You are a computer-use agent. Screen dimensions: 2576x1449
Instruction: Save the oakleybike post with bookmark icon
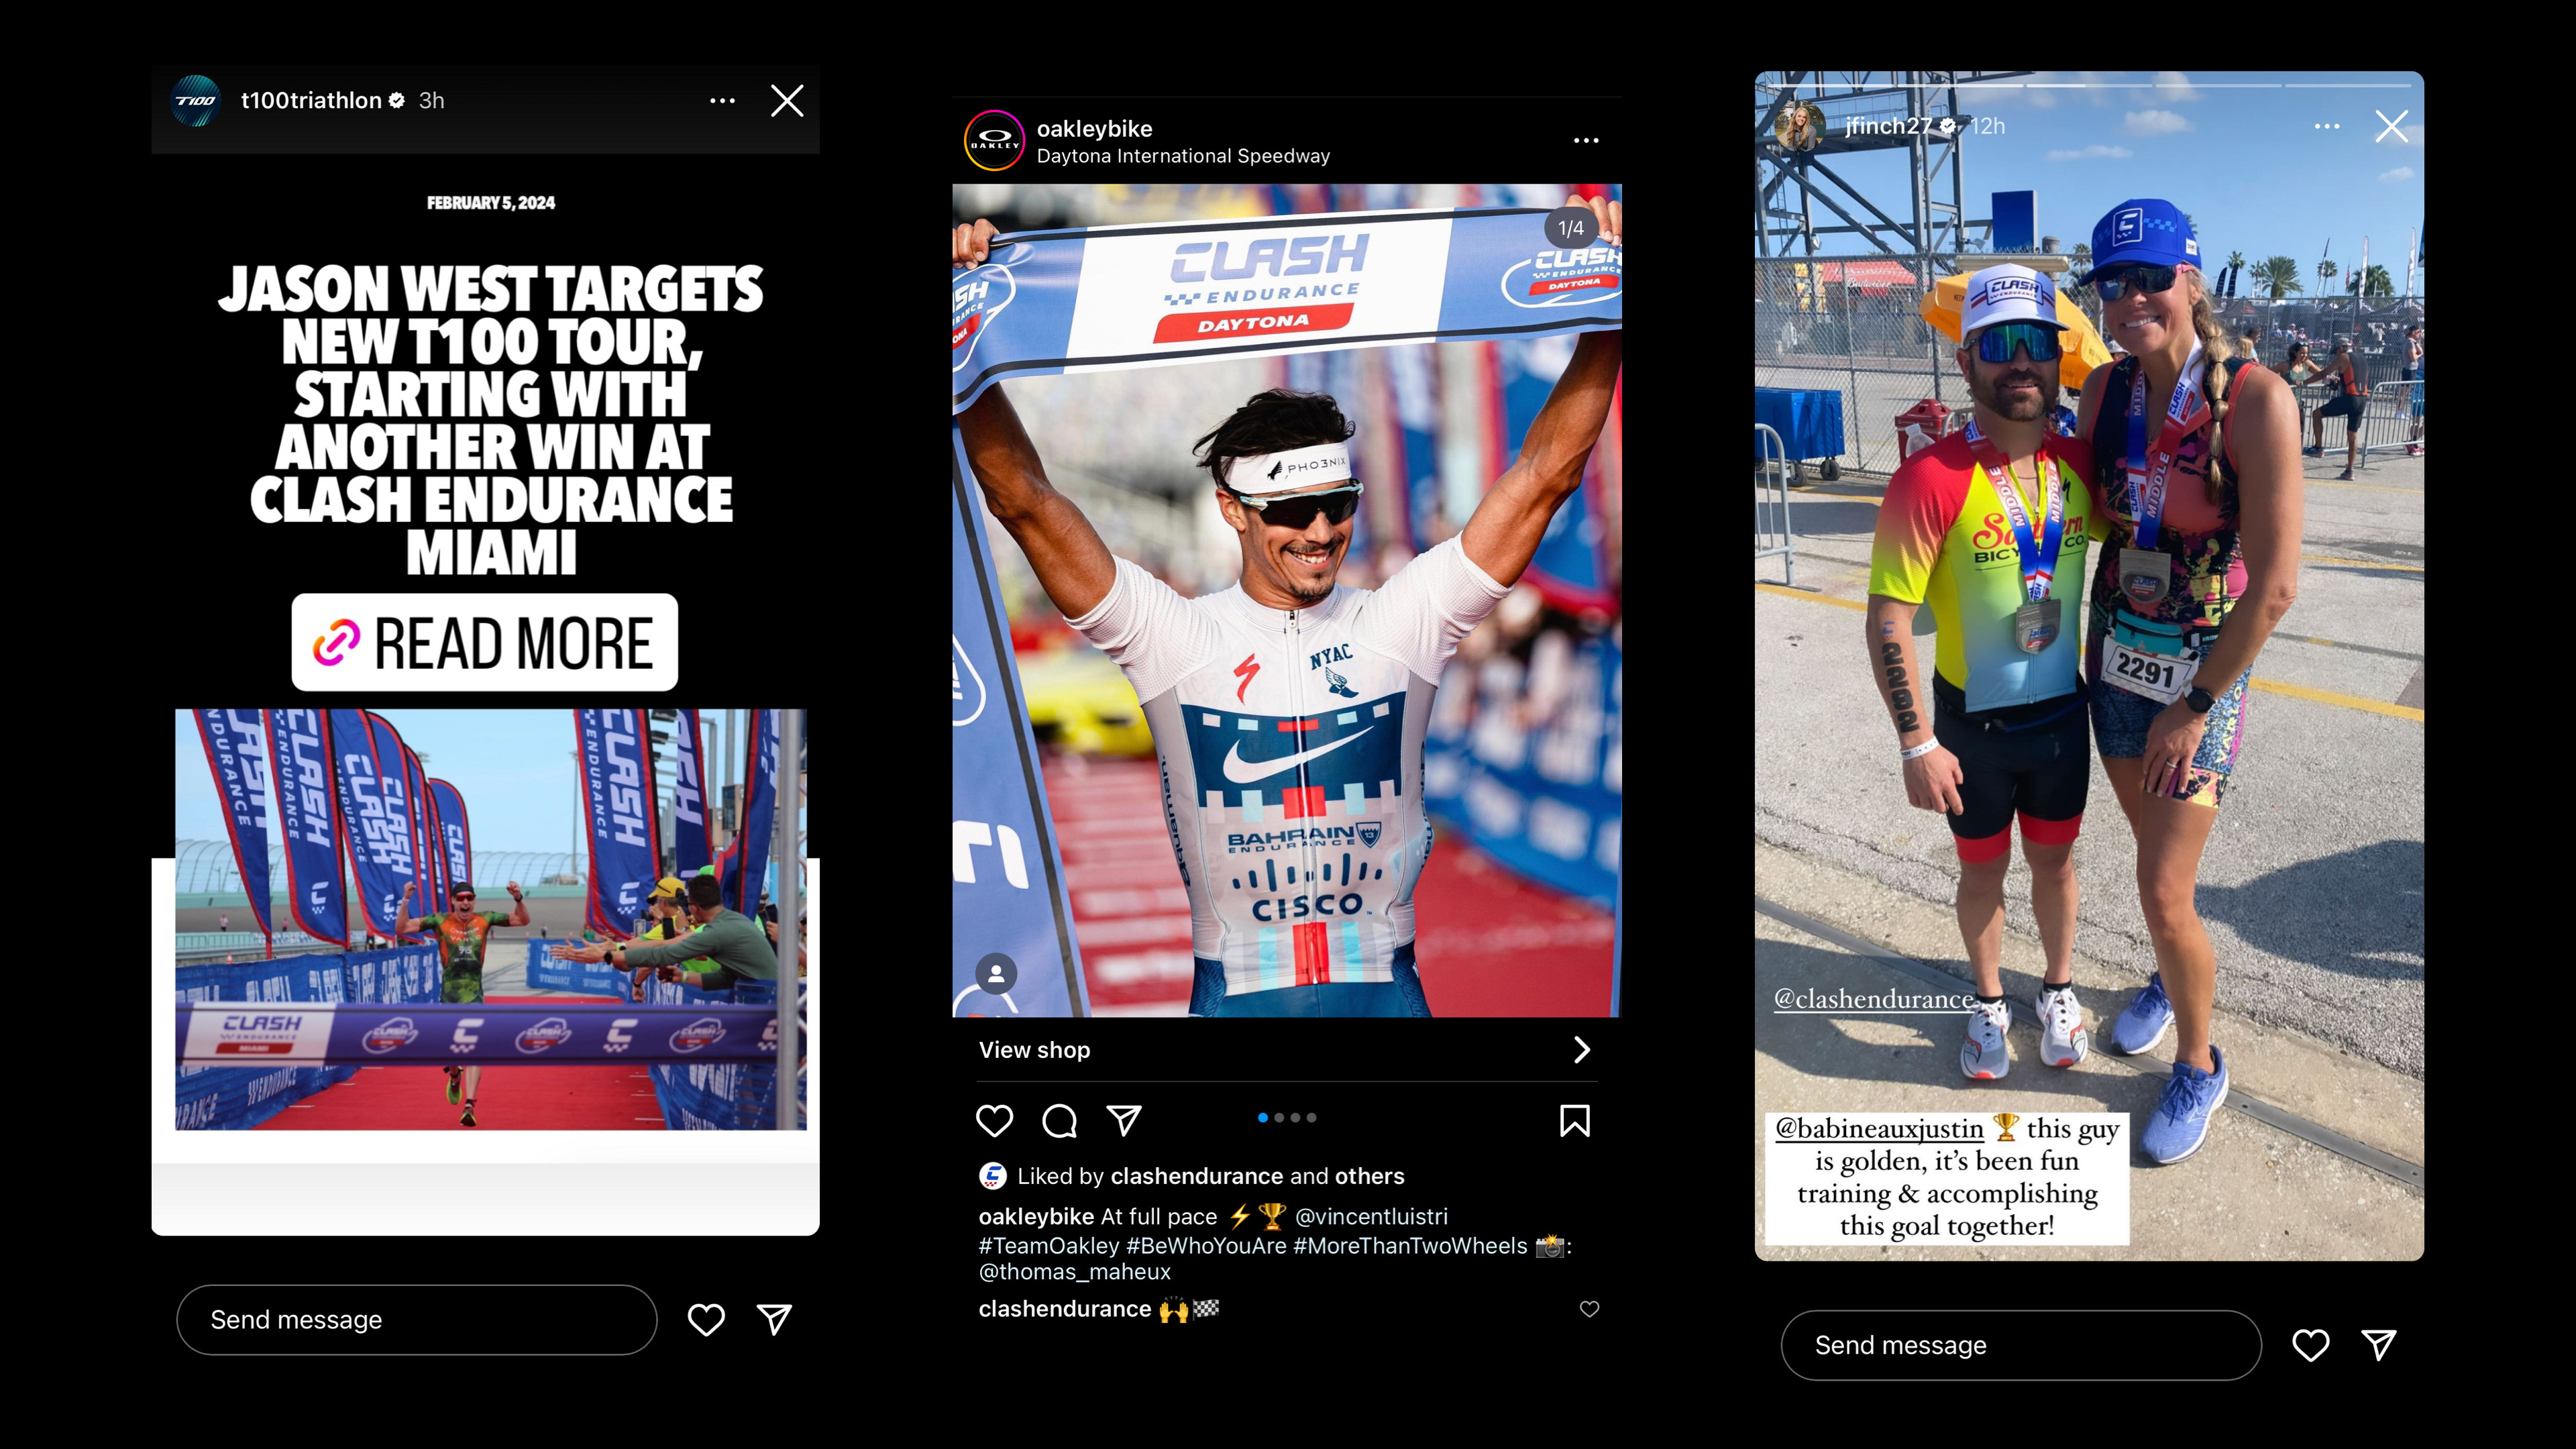1574,1121
